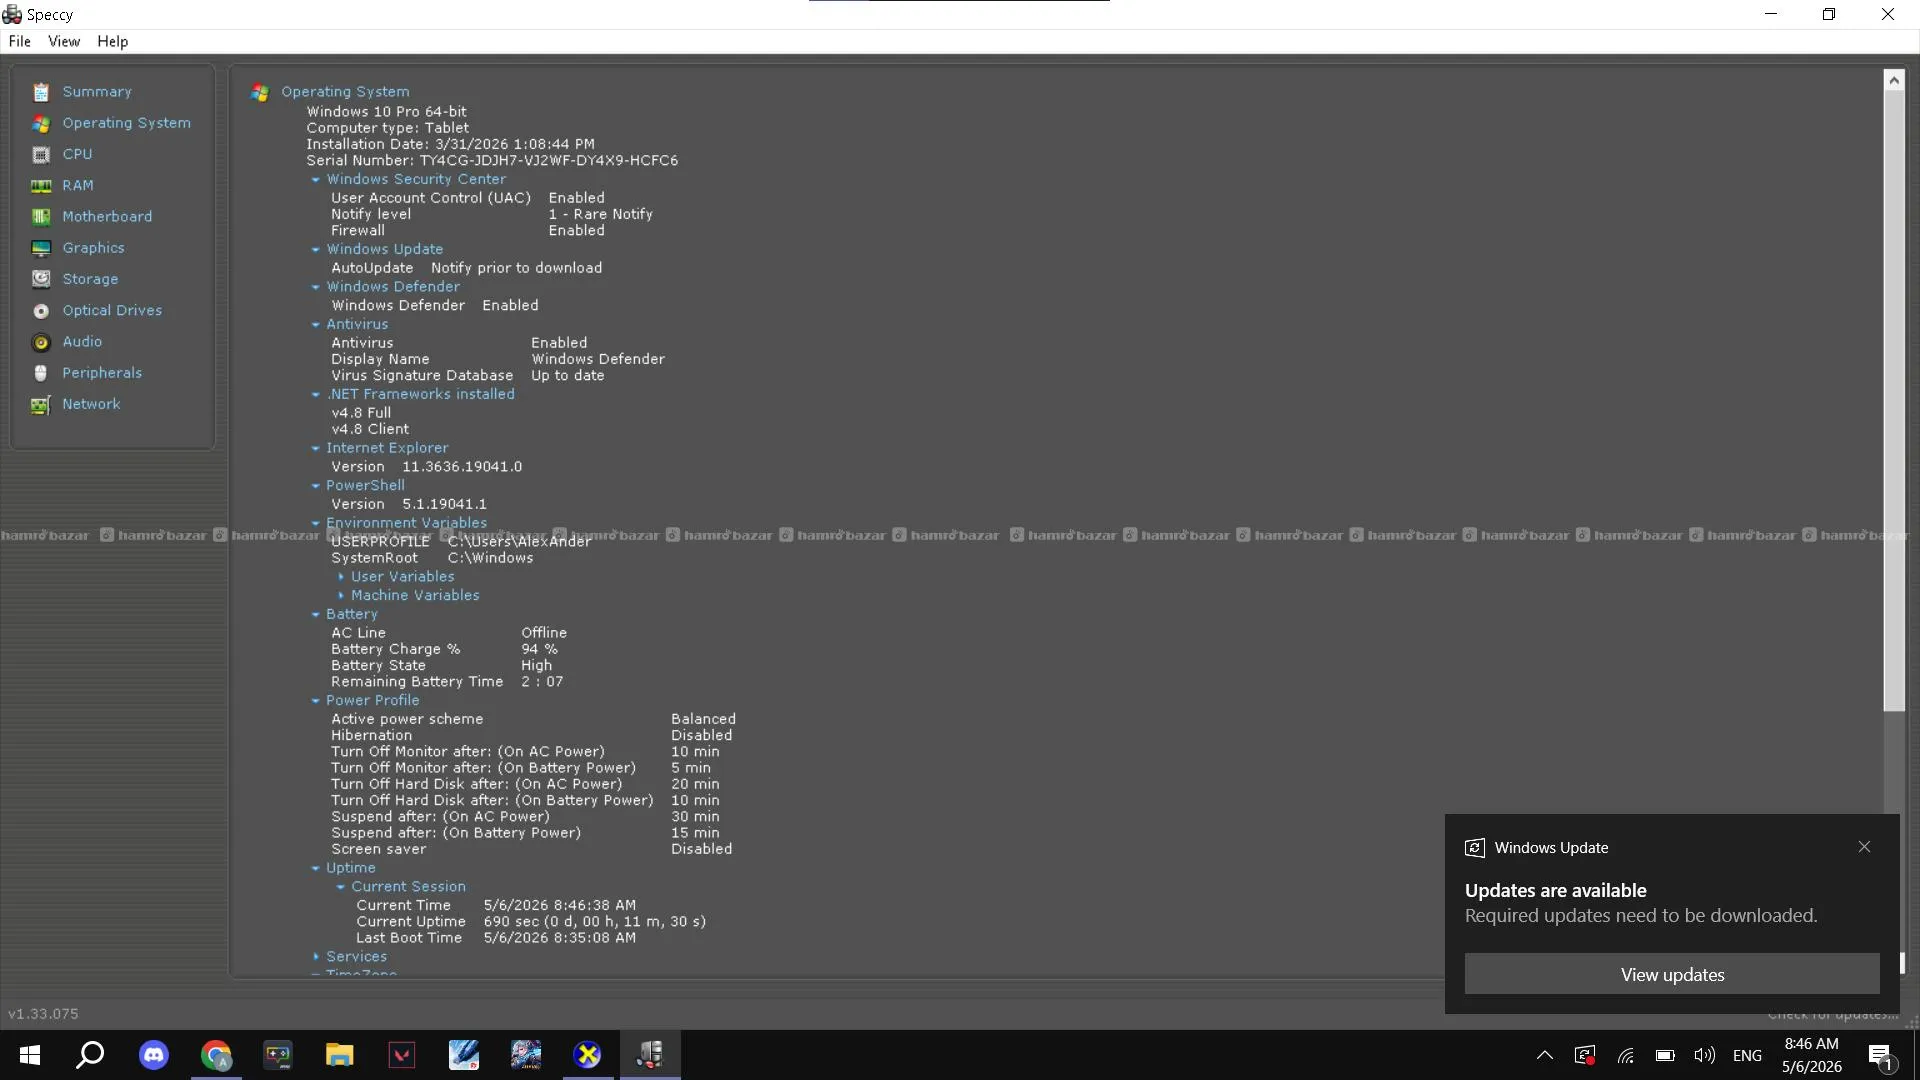Image resolution: width=1920 pixels, height=1080 pixels.
Task: Click the Last Boot Time value
Action: point(559,938)
